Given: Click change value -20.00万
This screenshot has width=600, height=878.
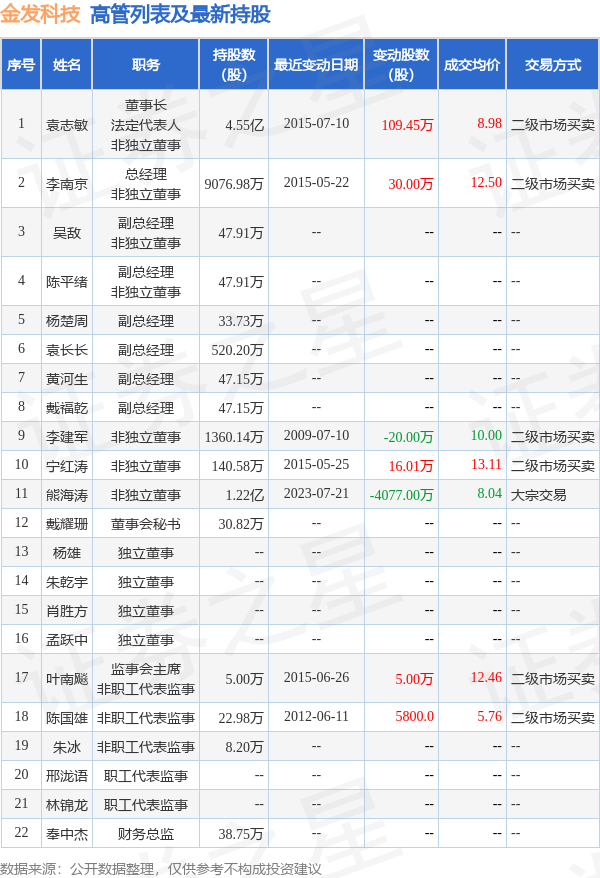Looking at the screenshot, I should pos(409,437).
